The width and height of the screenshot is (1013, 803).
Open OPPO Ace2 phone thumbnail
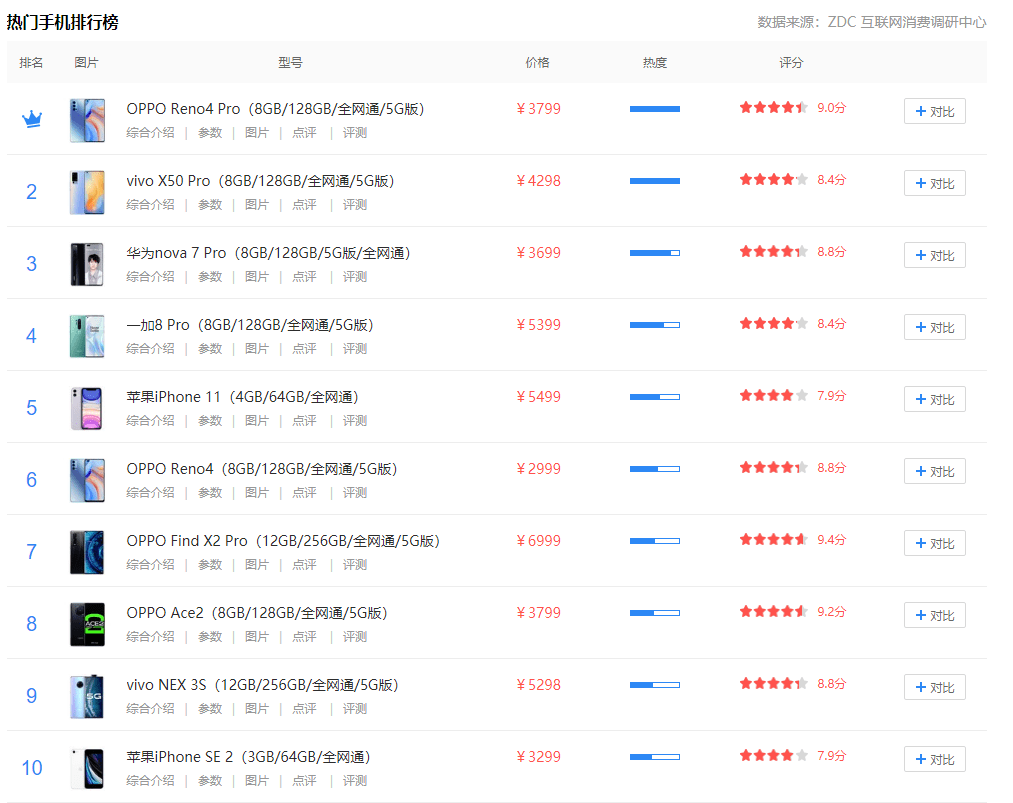(x=87, y=624)
